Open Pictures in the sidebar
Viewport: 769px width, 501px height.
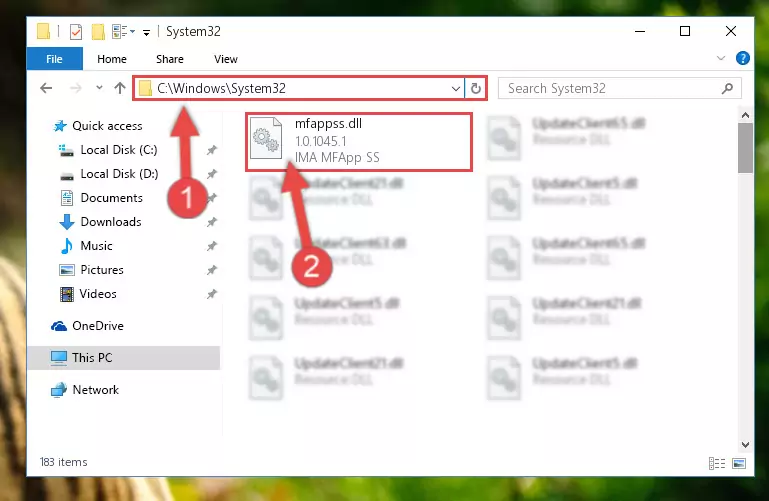(102, 270)
